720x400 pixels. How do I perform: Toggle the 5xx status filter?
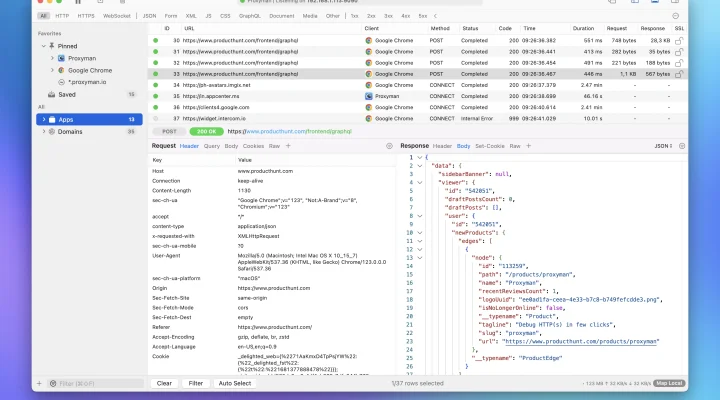tap(423, 16)
